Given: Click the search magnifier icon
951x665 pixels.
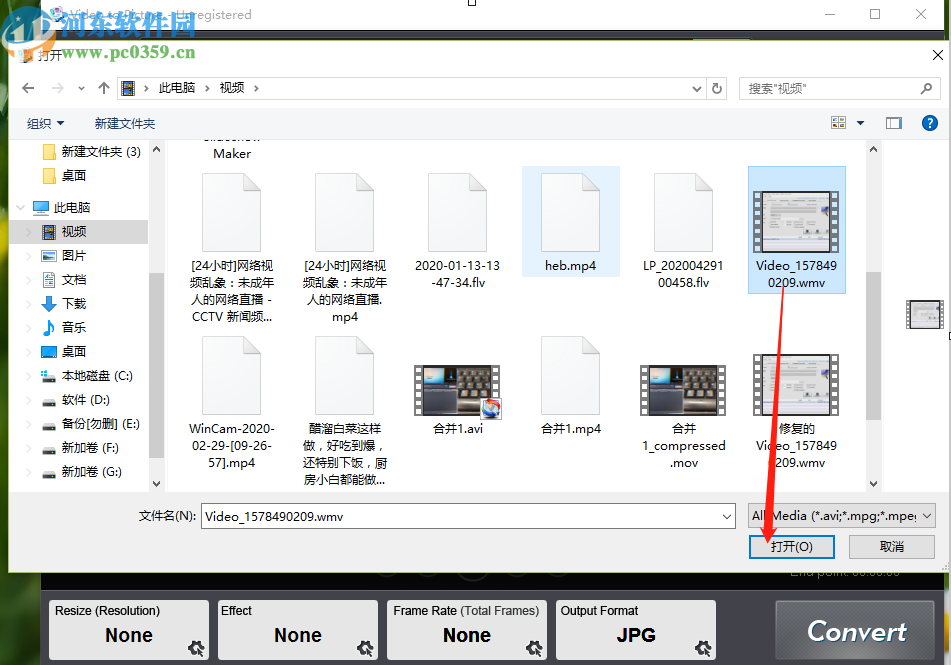Looking at the screenshot, I should pos(926,89).
